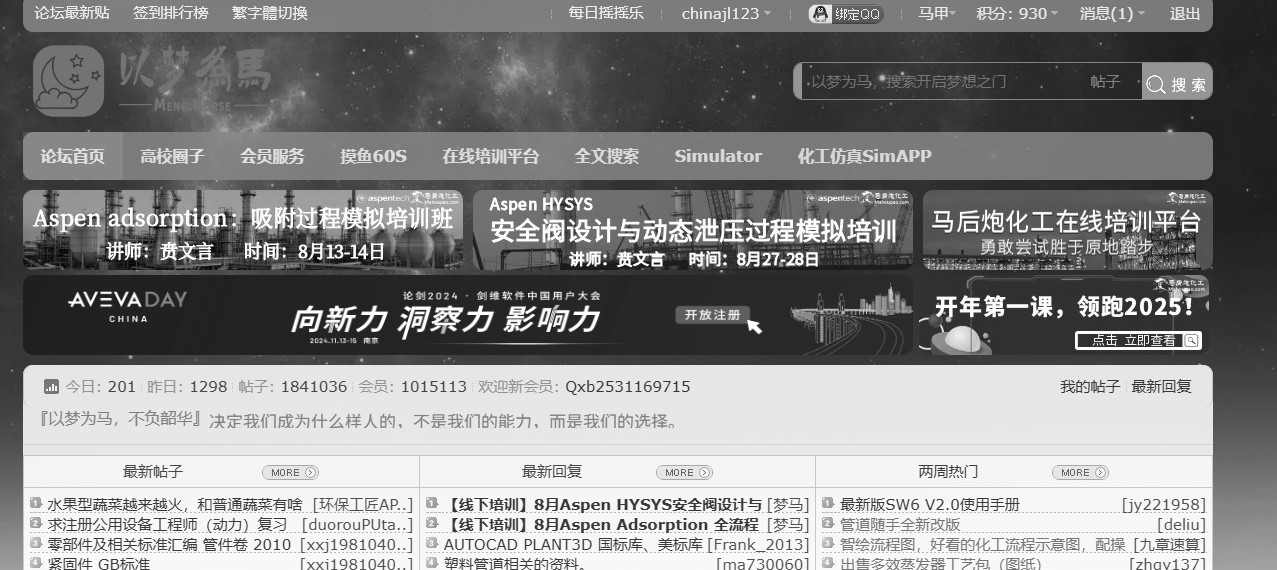
Task: Click the statistics bar chart icon
Action: [x=51, y=387]
